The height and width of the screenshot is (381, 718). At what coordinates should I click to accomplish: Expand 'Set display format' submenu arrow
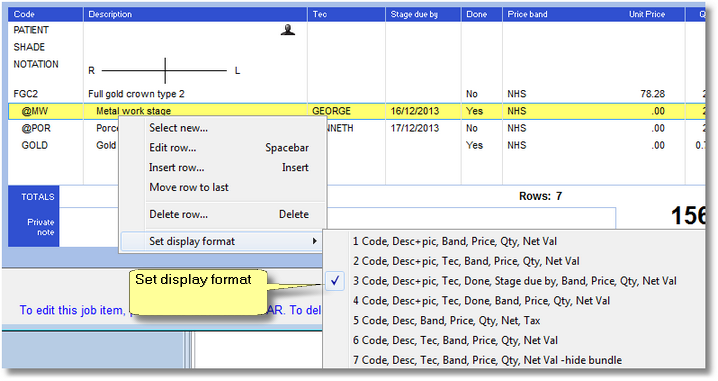314,241
